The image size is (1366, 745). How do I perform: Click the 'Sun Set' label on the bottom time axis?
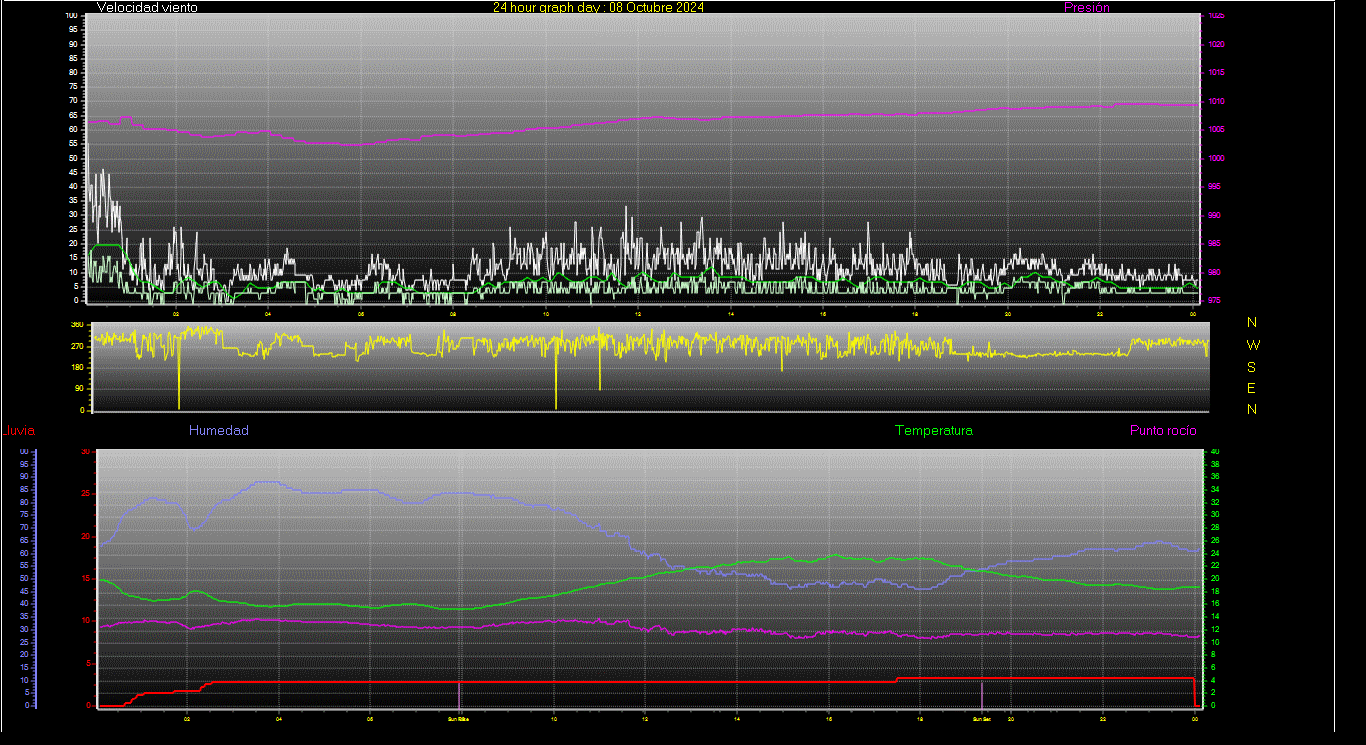click(x=981, y=718)
